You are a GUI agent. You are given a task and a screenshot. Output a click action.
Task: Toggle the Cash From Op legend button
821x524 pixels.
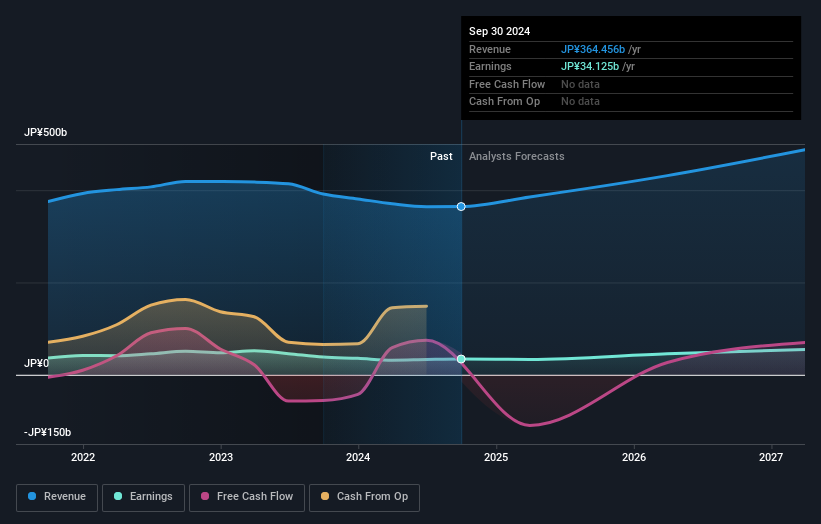[364, 497]
